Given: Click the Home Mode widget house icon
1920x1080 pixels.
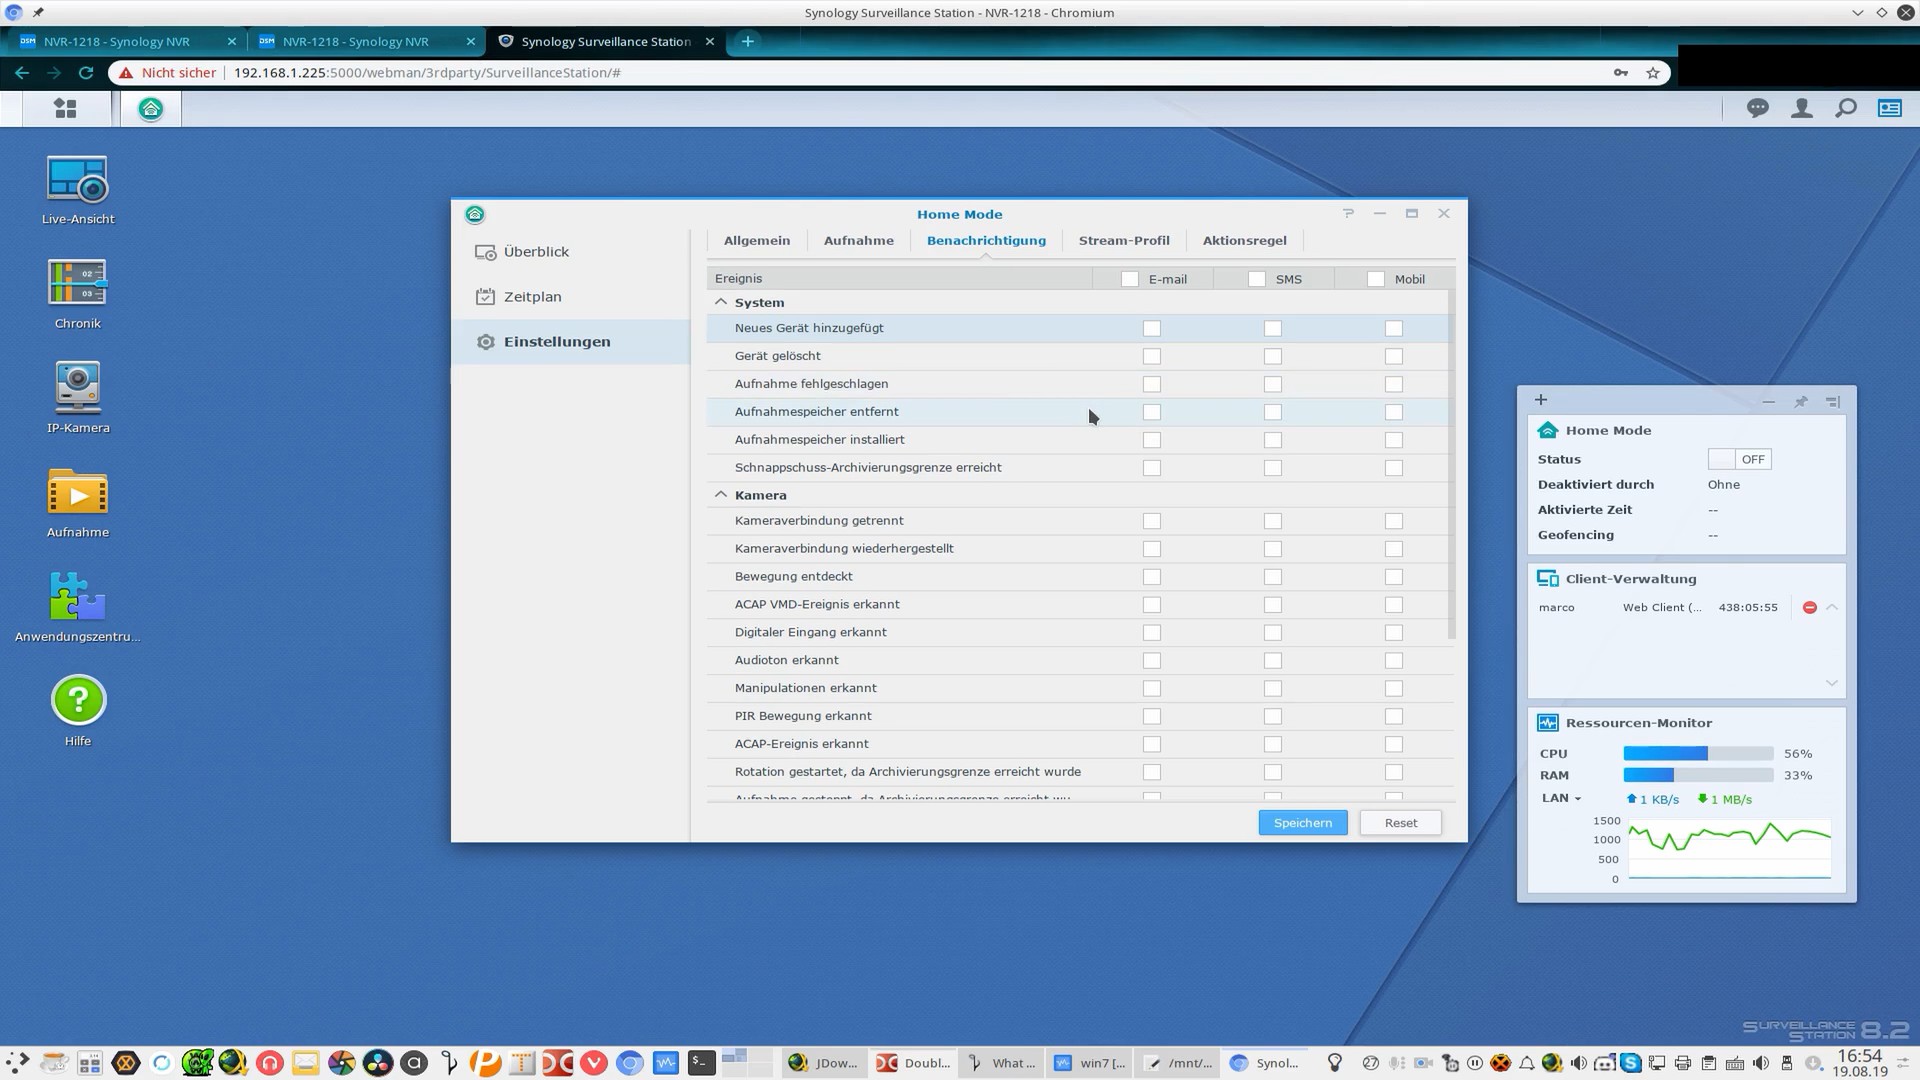Looking at the screenshot, I should [x=1547, y=430].
